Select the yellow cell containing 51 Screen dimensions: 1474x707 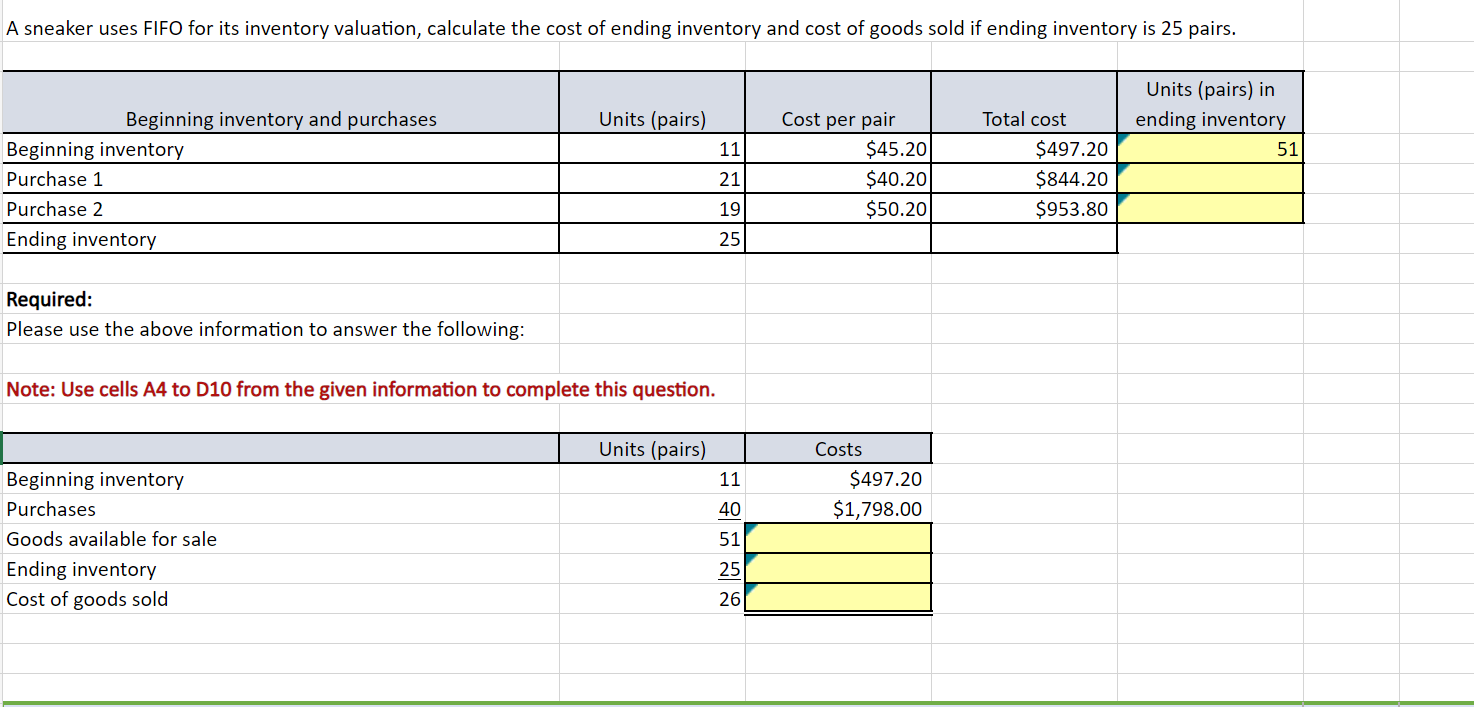click(1210, 148)
